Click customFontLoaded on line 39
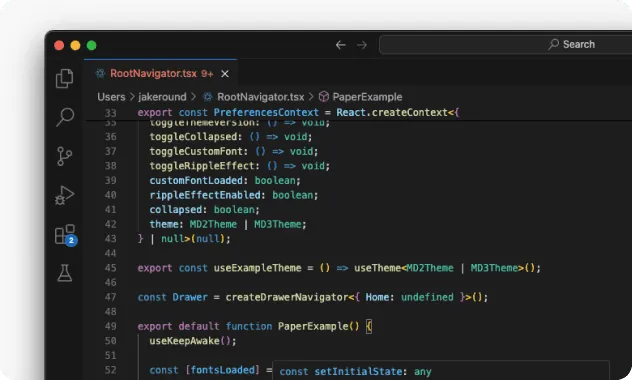Viewport: 632px width, 380px height. [196, 180]
